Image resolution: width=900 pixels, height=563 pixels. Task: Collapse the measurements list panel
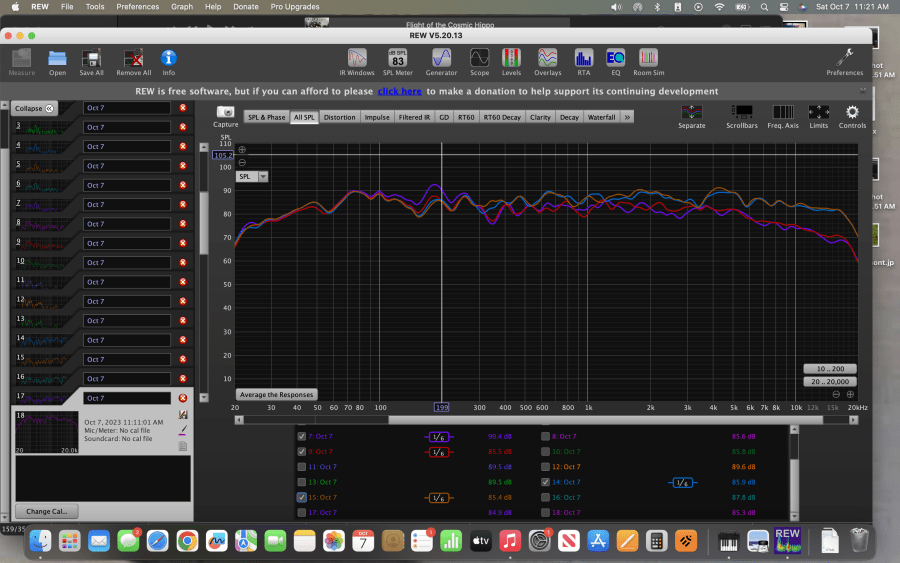(34, 108)
